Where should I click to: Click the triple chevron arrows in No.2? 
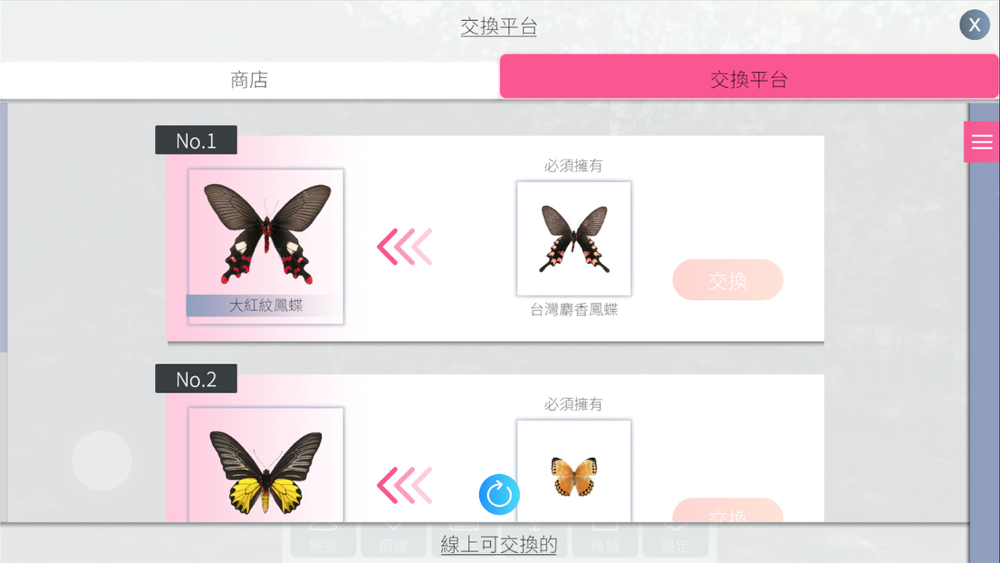(x=405, y=485)
